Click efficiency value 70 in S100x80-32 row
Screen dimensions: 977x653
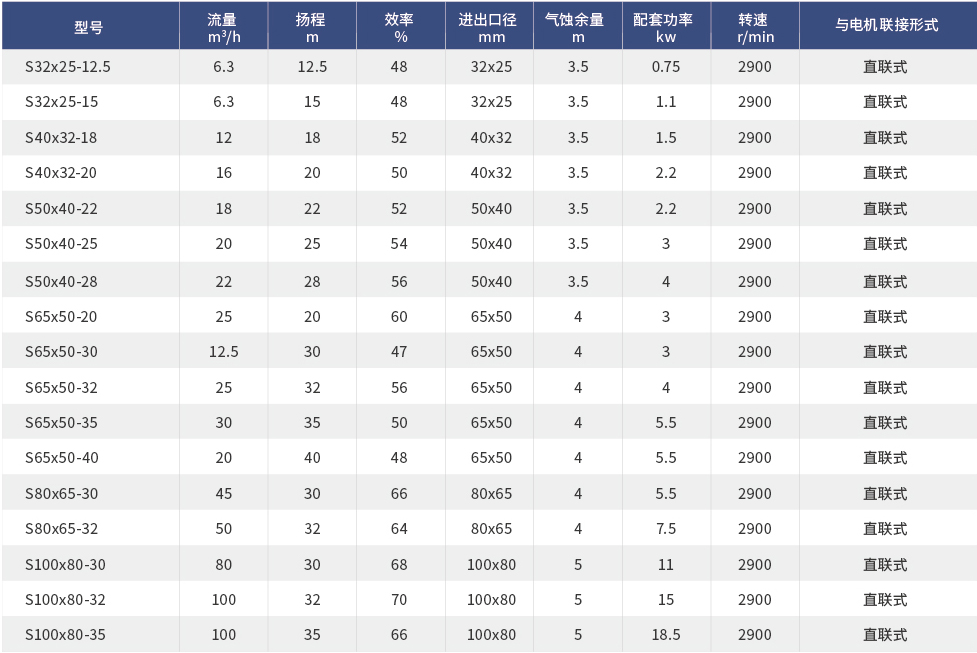click(x=400, y=600)
